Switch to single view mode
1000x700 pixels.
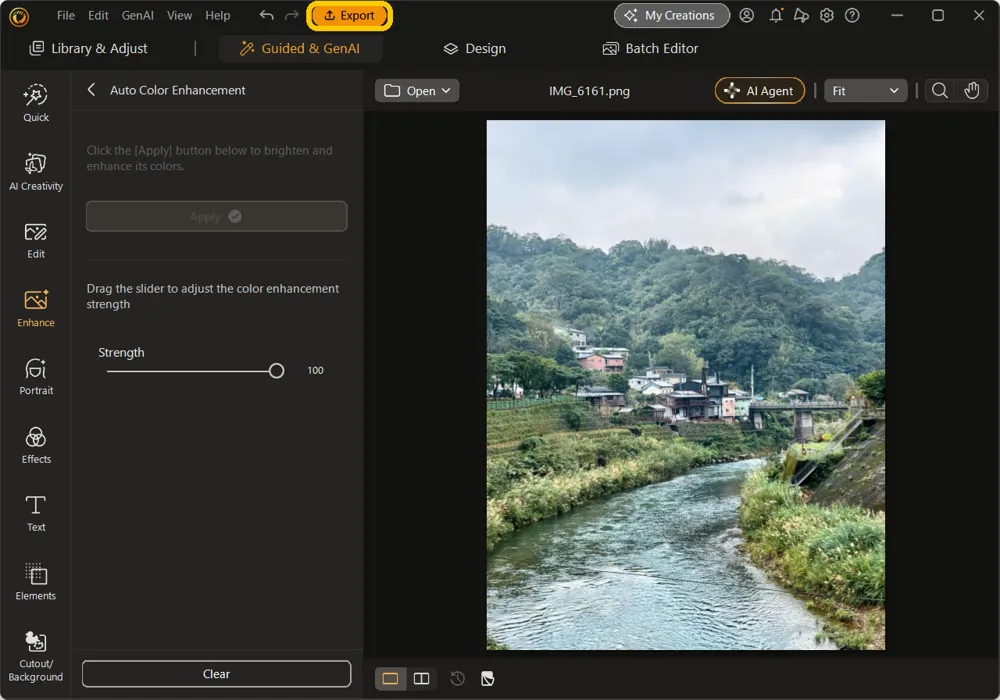[390, 678]
